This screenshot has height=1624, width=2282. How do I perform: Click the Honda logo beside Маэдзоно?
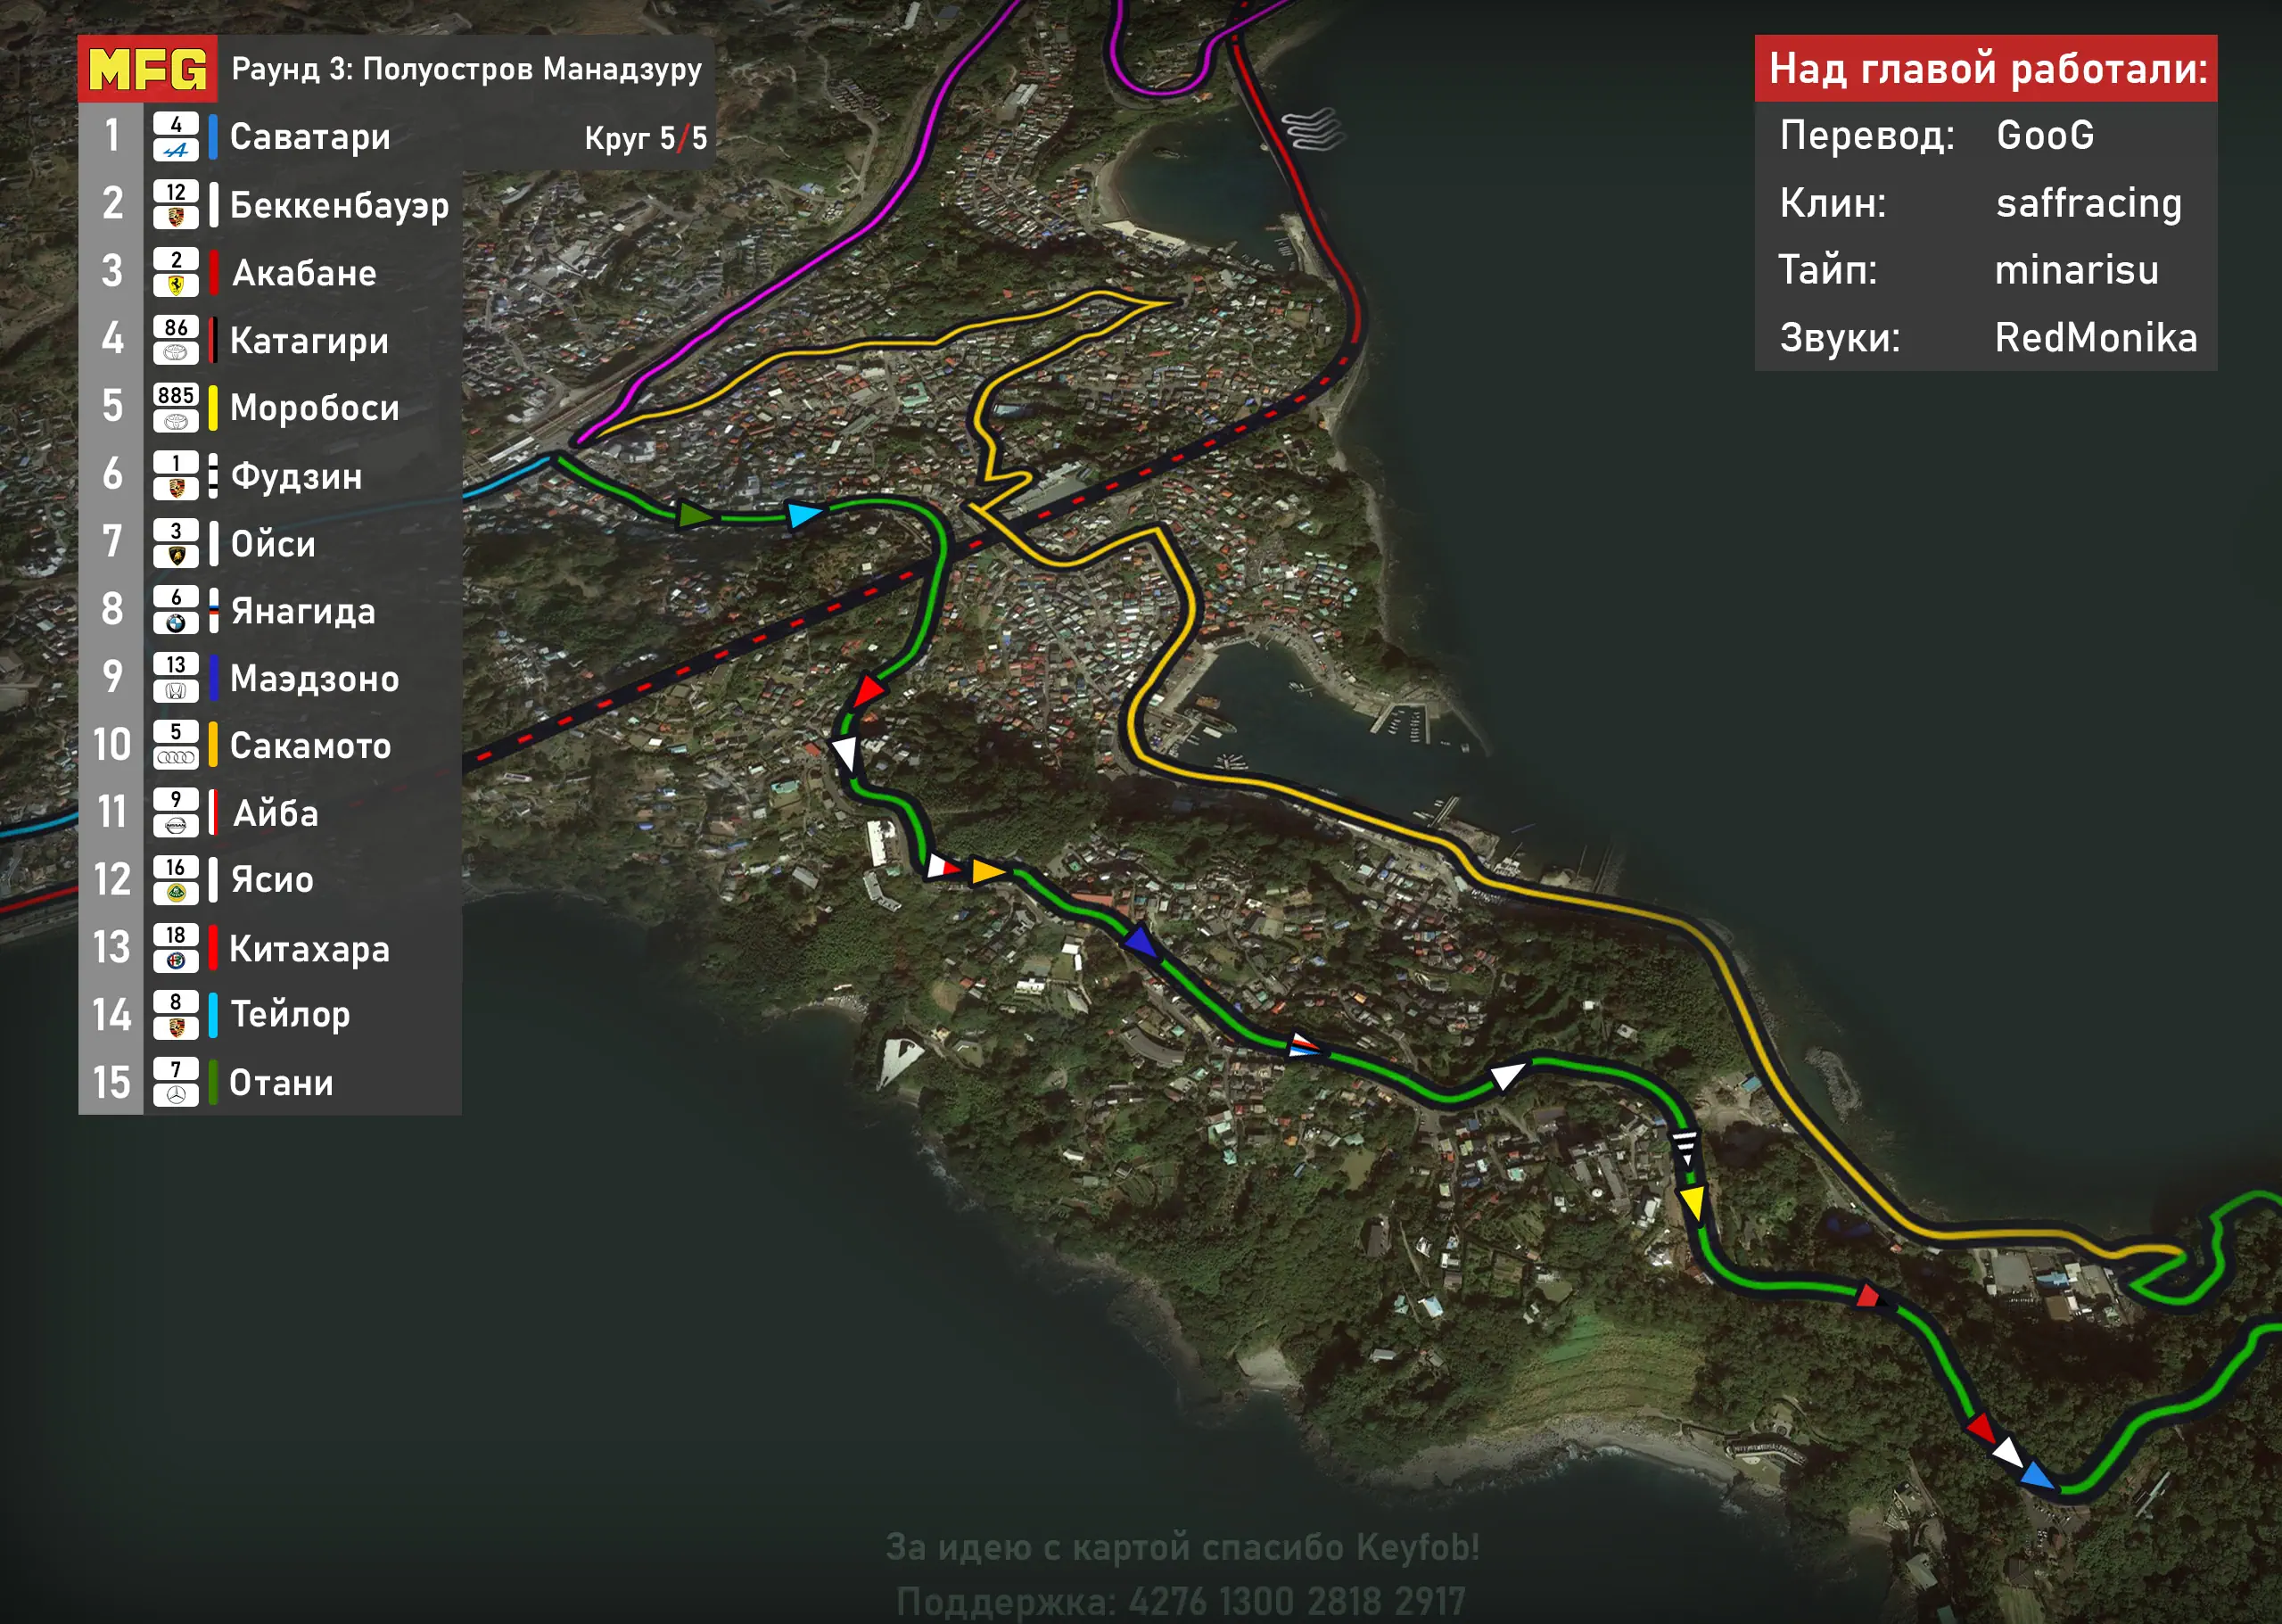[x=176, y=691]
